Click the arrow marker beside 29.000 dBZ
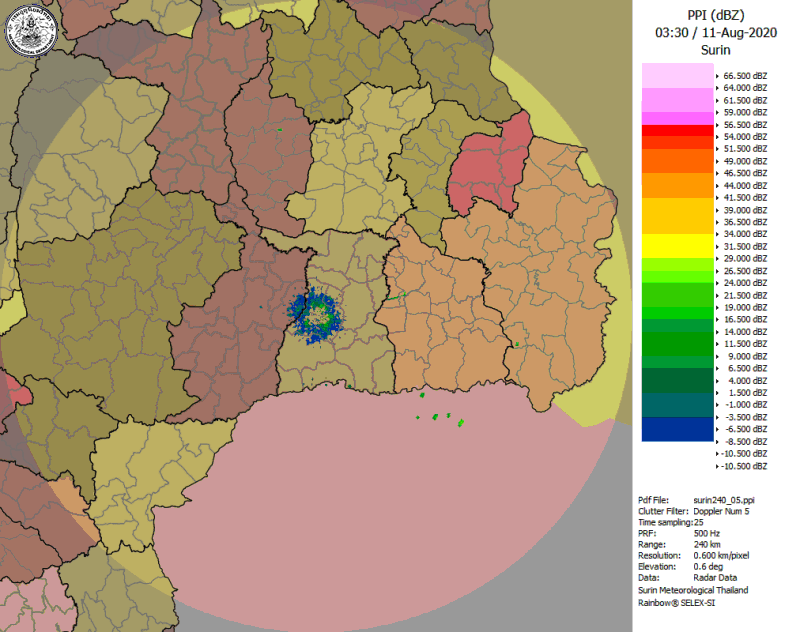 coord(717,259)
